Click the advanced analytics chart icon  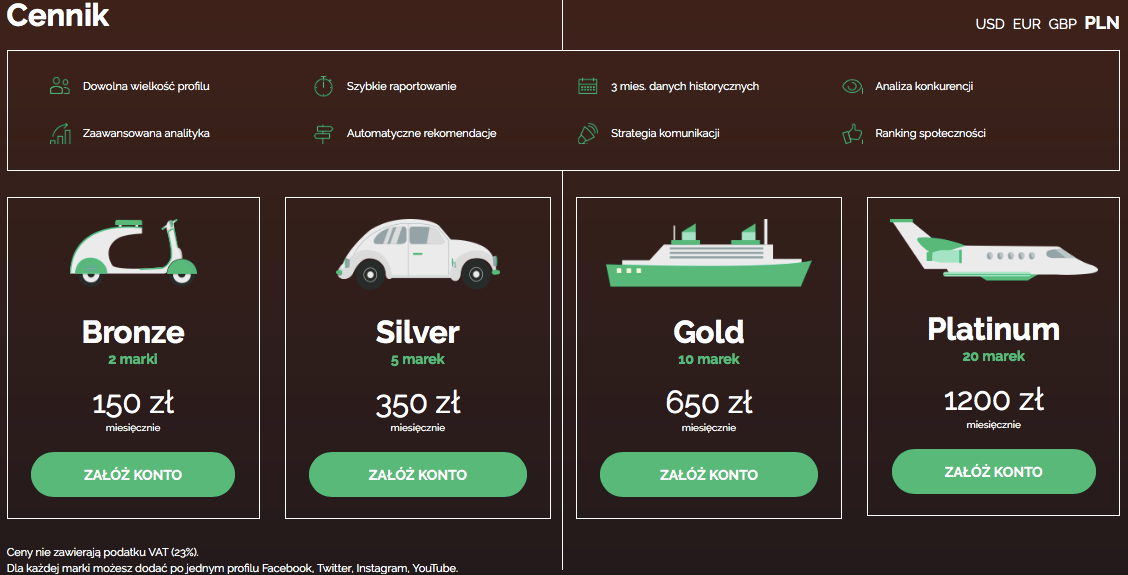pyautogui.click(x=59, y=133)
